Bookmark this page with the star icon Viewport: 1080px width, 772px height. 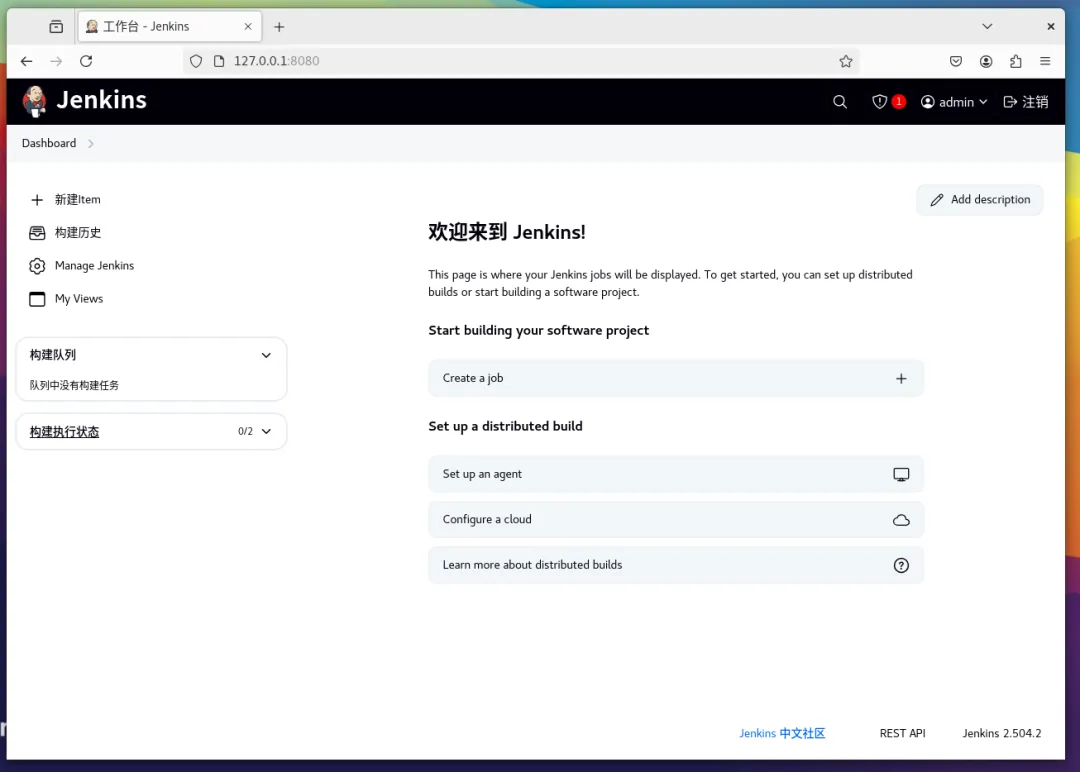point(846,61)
